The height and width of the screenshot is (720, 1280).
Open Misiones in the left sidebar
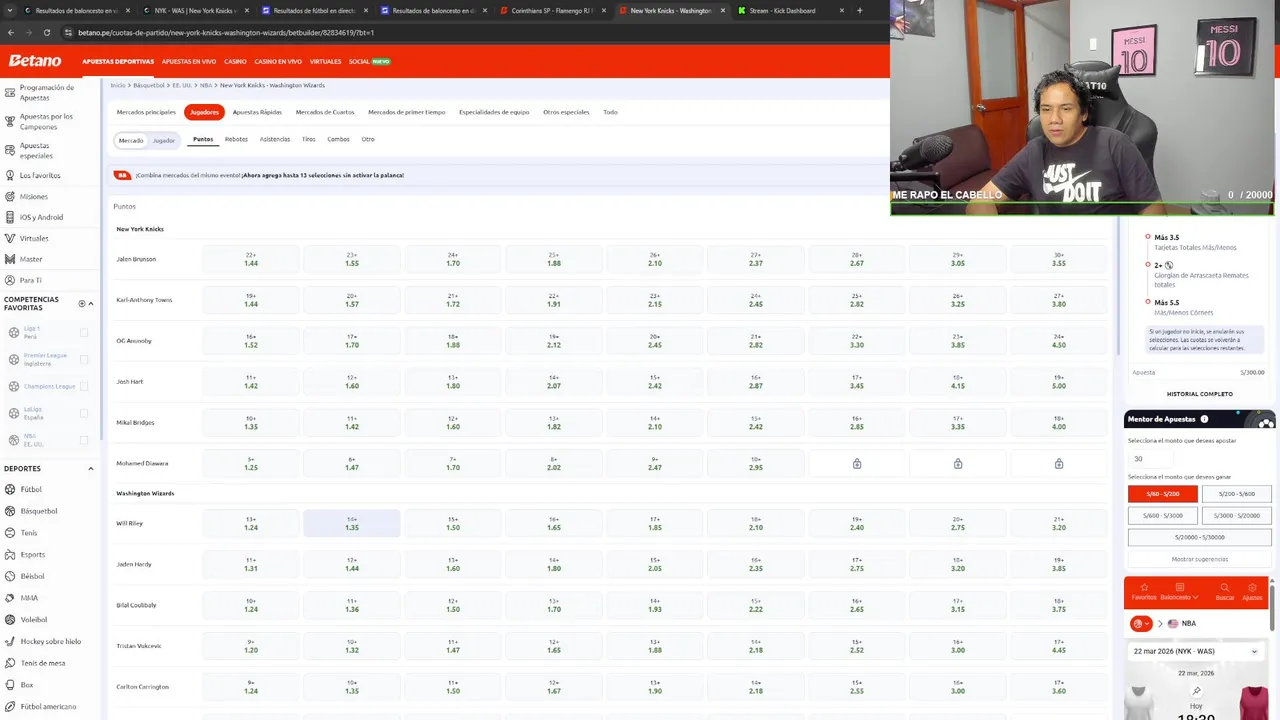pos(33,196)
